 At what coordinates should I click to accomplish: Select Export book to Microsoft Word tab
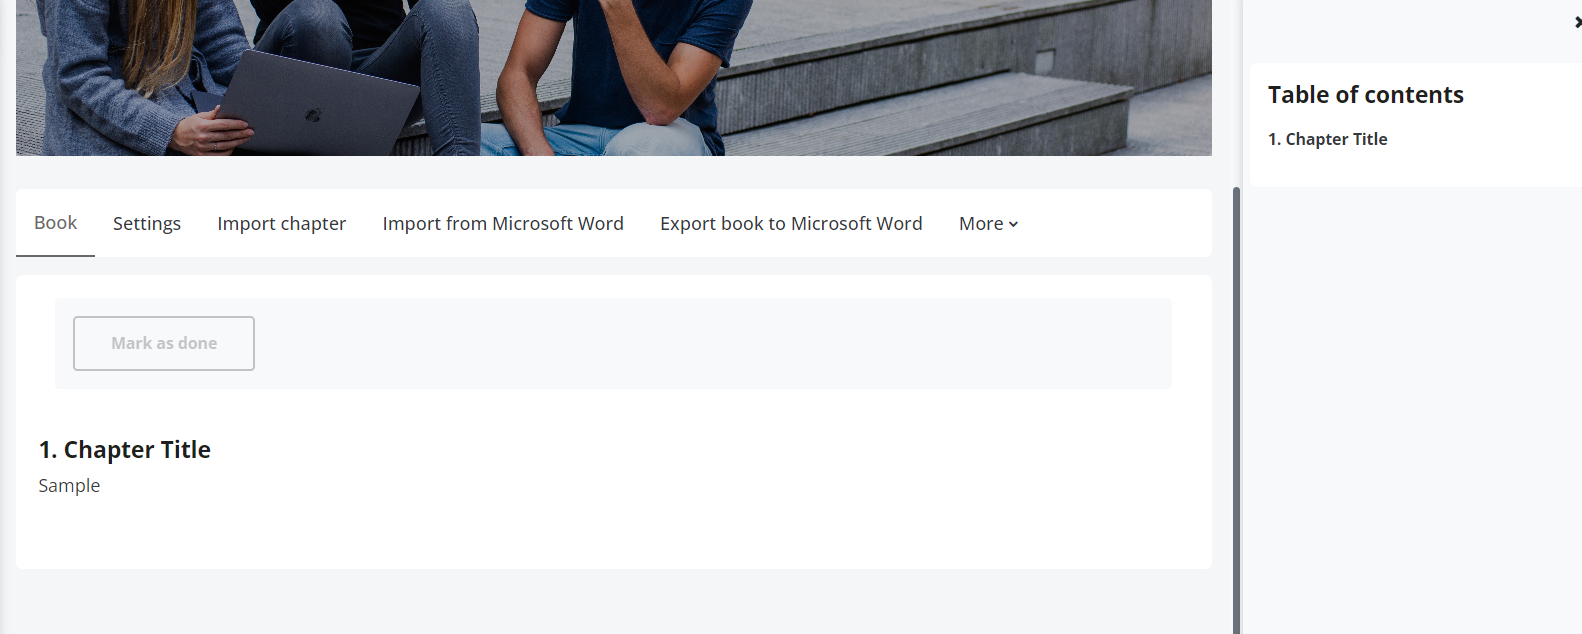pos(791,224)
